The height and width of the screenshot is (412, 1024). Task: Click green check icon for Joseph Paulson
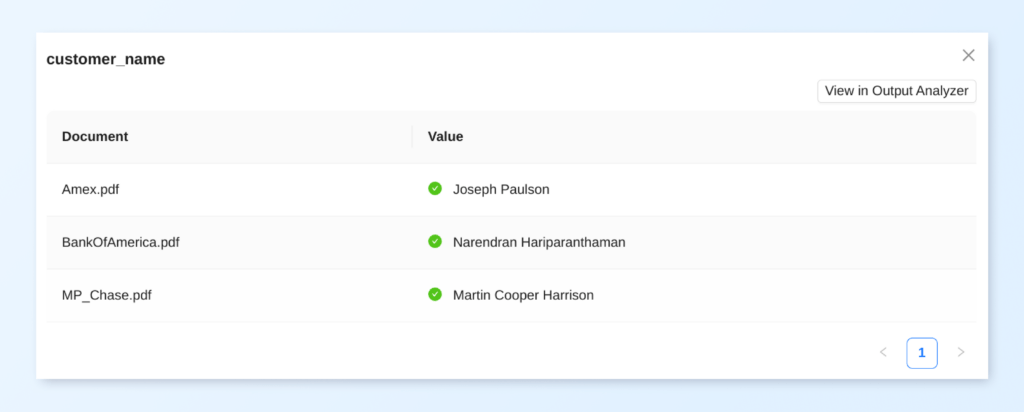435,188
